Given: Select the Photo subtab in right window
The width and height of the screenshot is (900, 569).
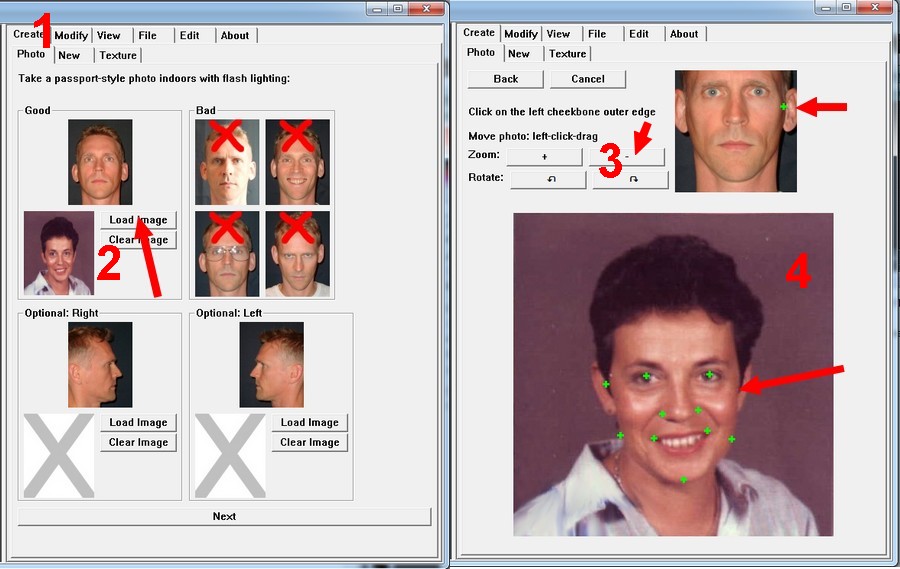Looking at the screenshot, I should click(481, 52).
